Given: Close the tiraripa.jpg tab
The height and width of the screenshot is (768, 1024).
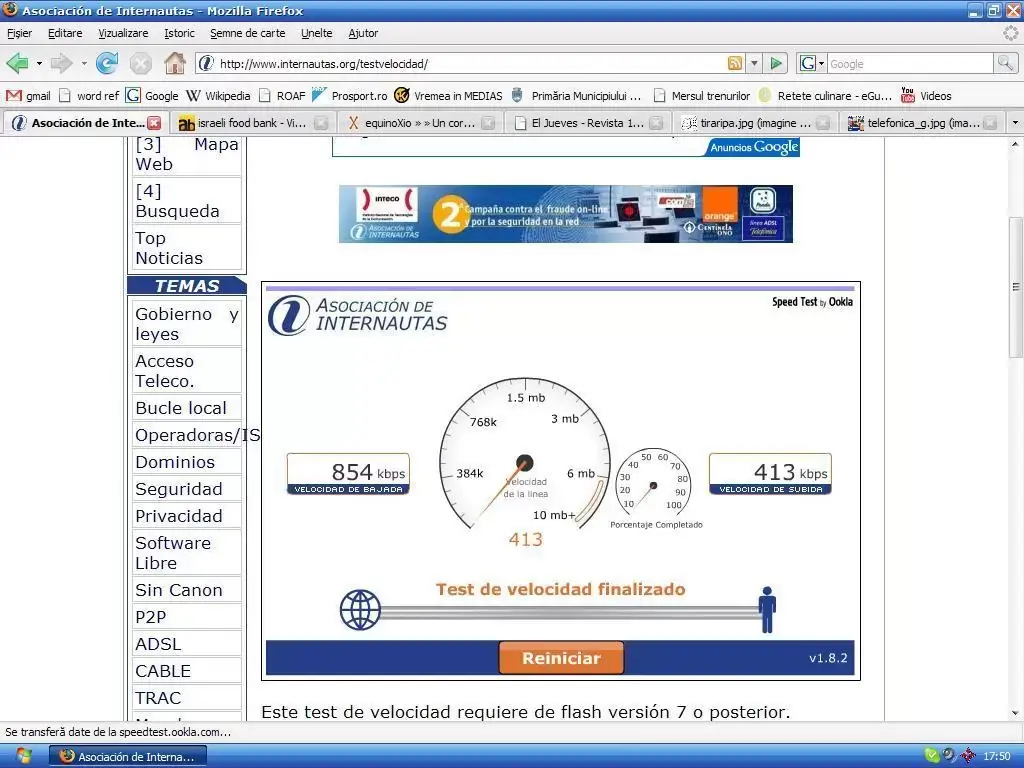Looking at the screenshot, I should [823, 123].
